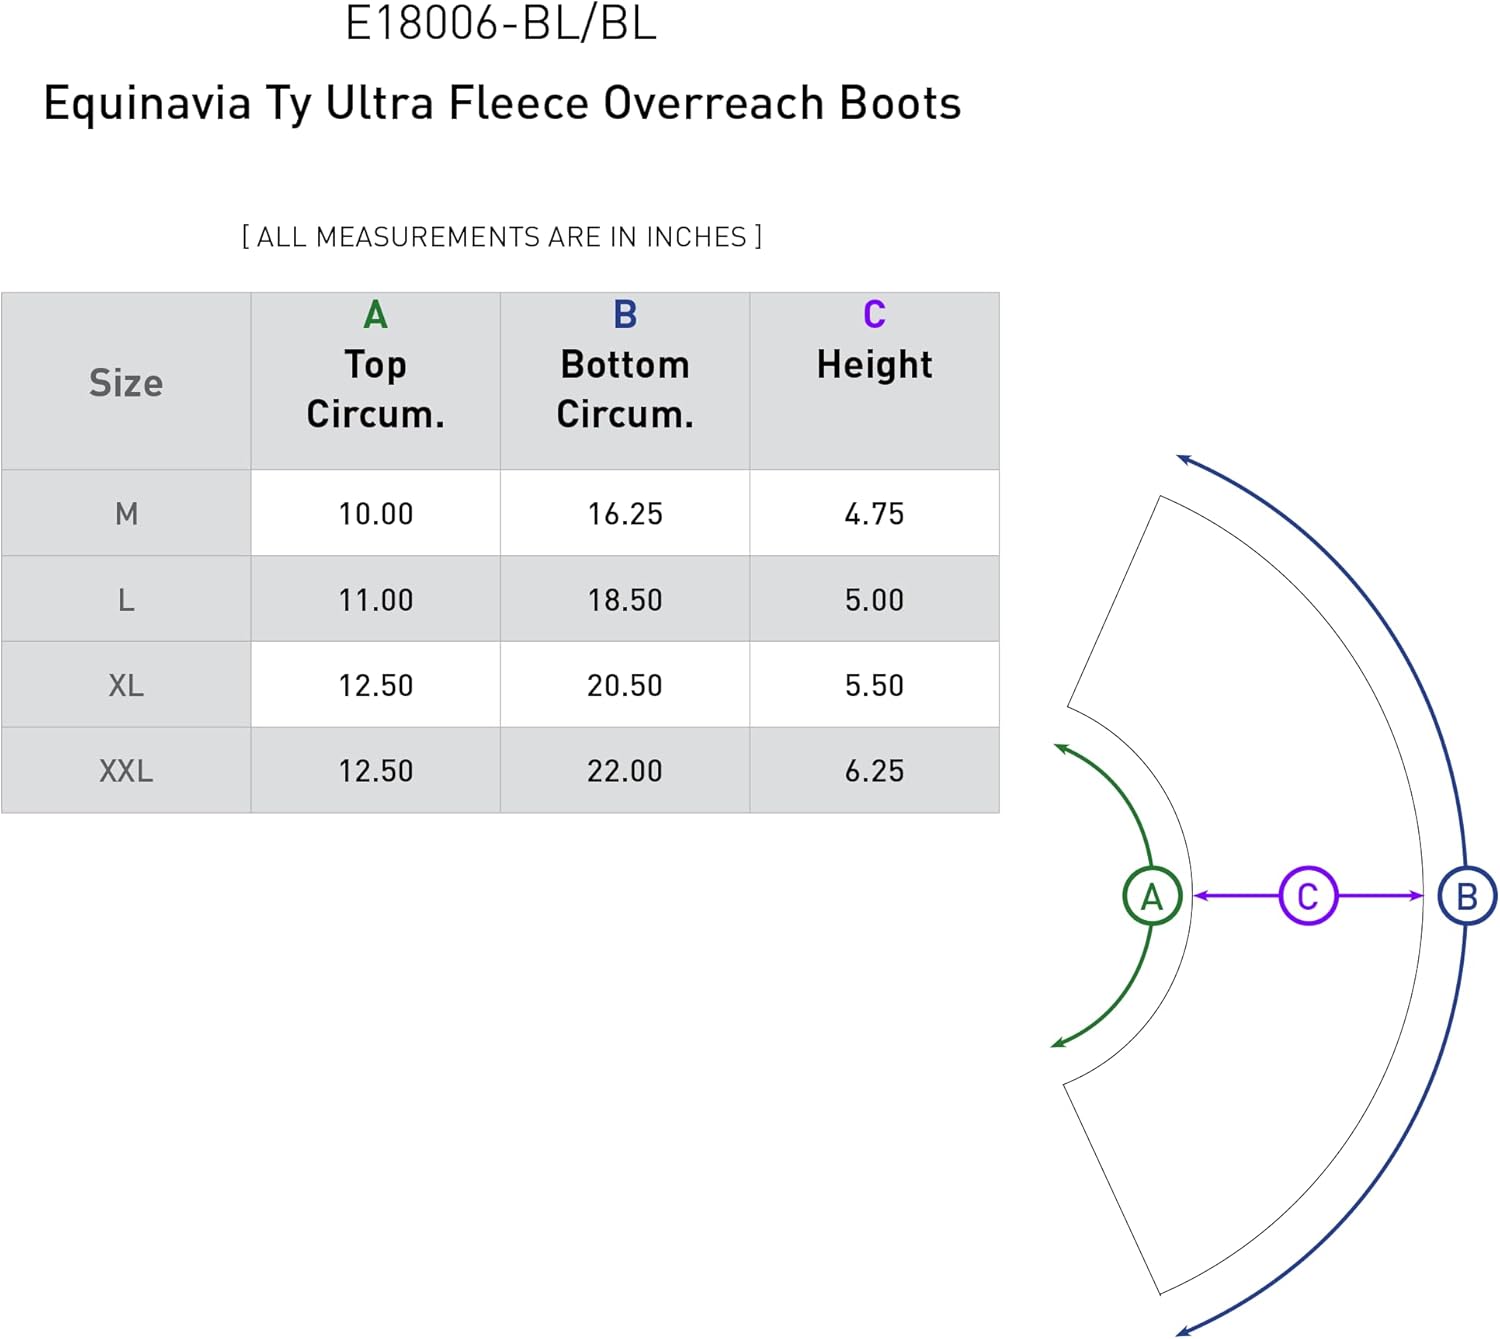Click the green letter A column header
The width and height of the screenshot is (1500, 1339).
click(x=375, y=315)
